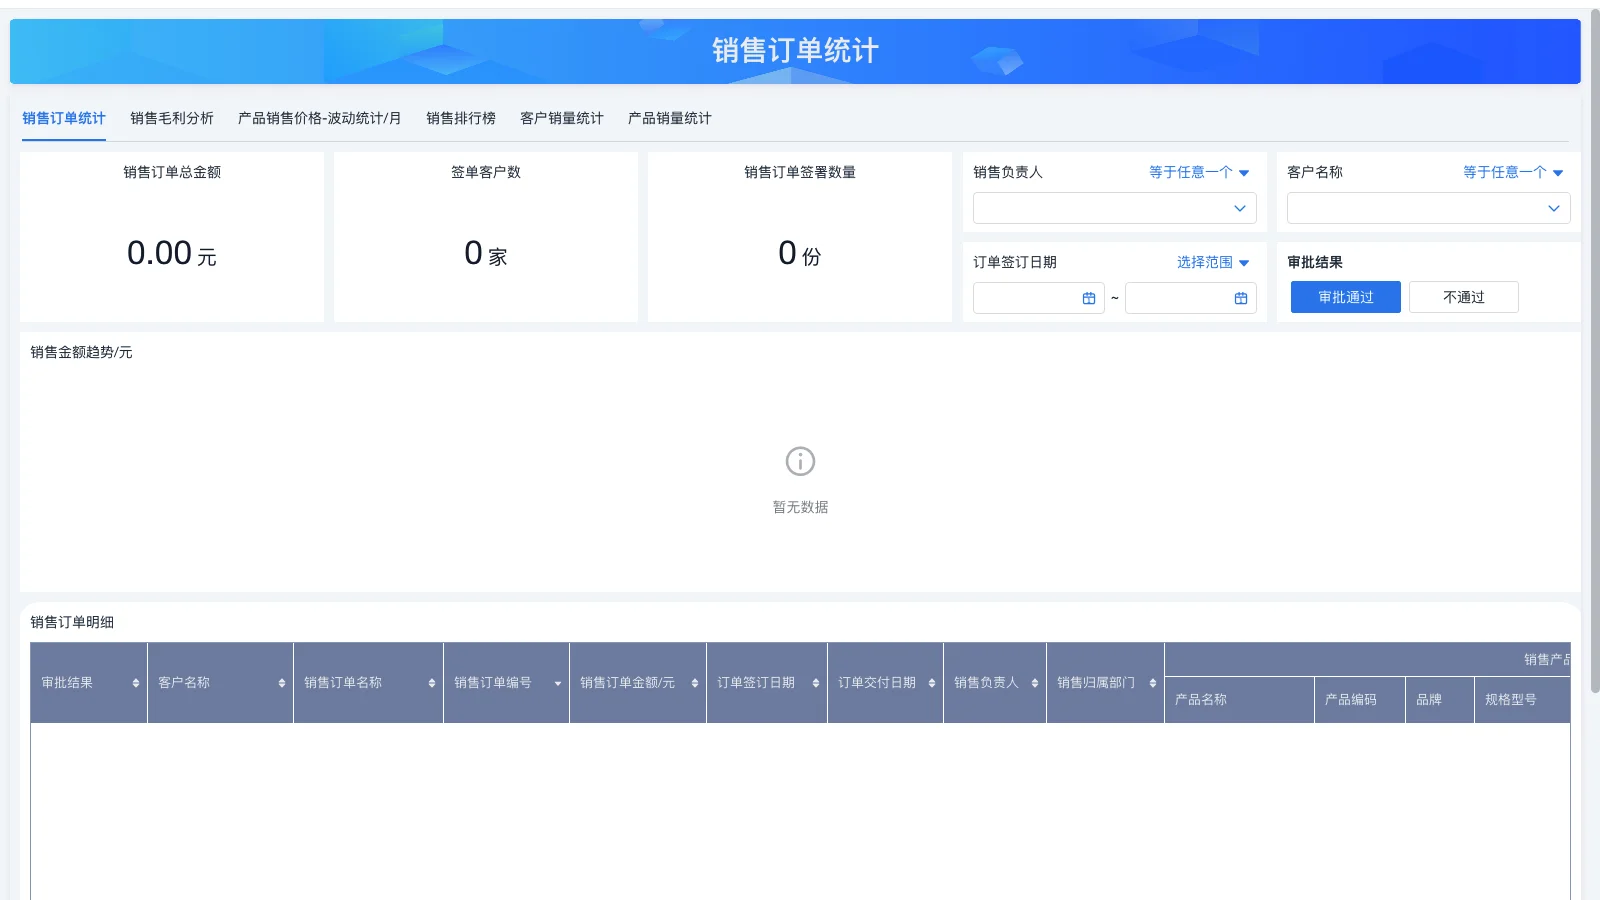This screenshot has width=1600, height=900.
Task: Click 选择范围 for the order signing date
Action: [1205, 262]
